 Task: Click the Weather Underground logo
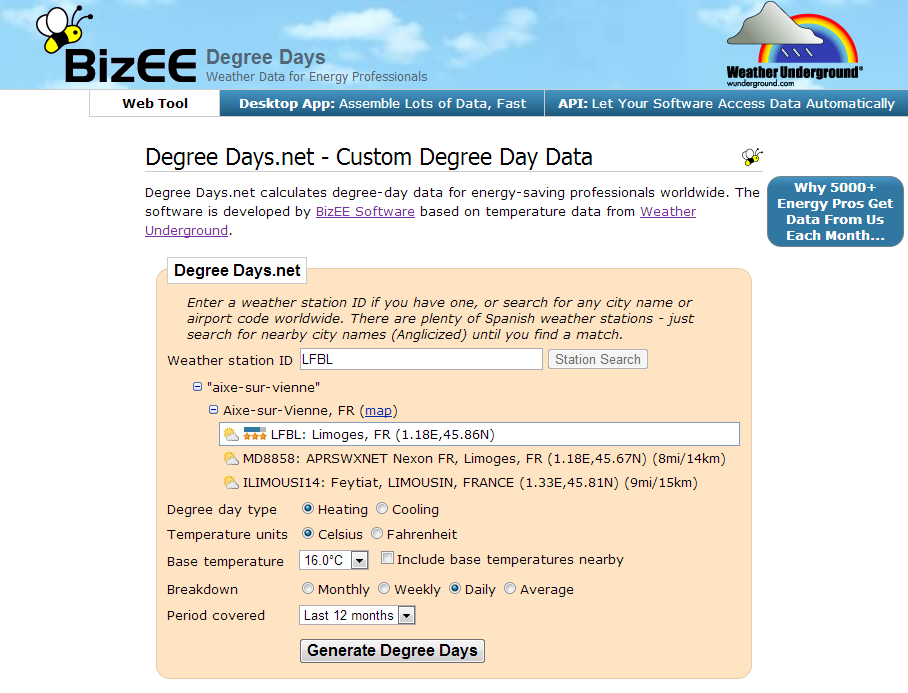pos(794,45)
